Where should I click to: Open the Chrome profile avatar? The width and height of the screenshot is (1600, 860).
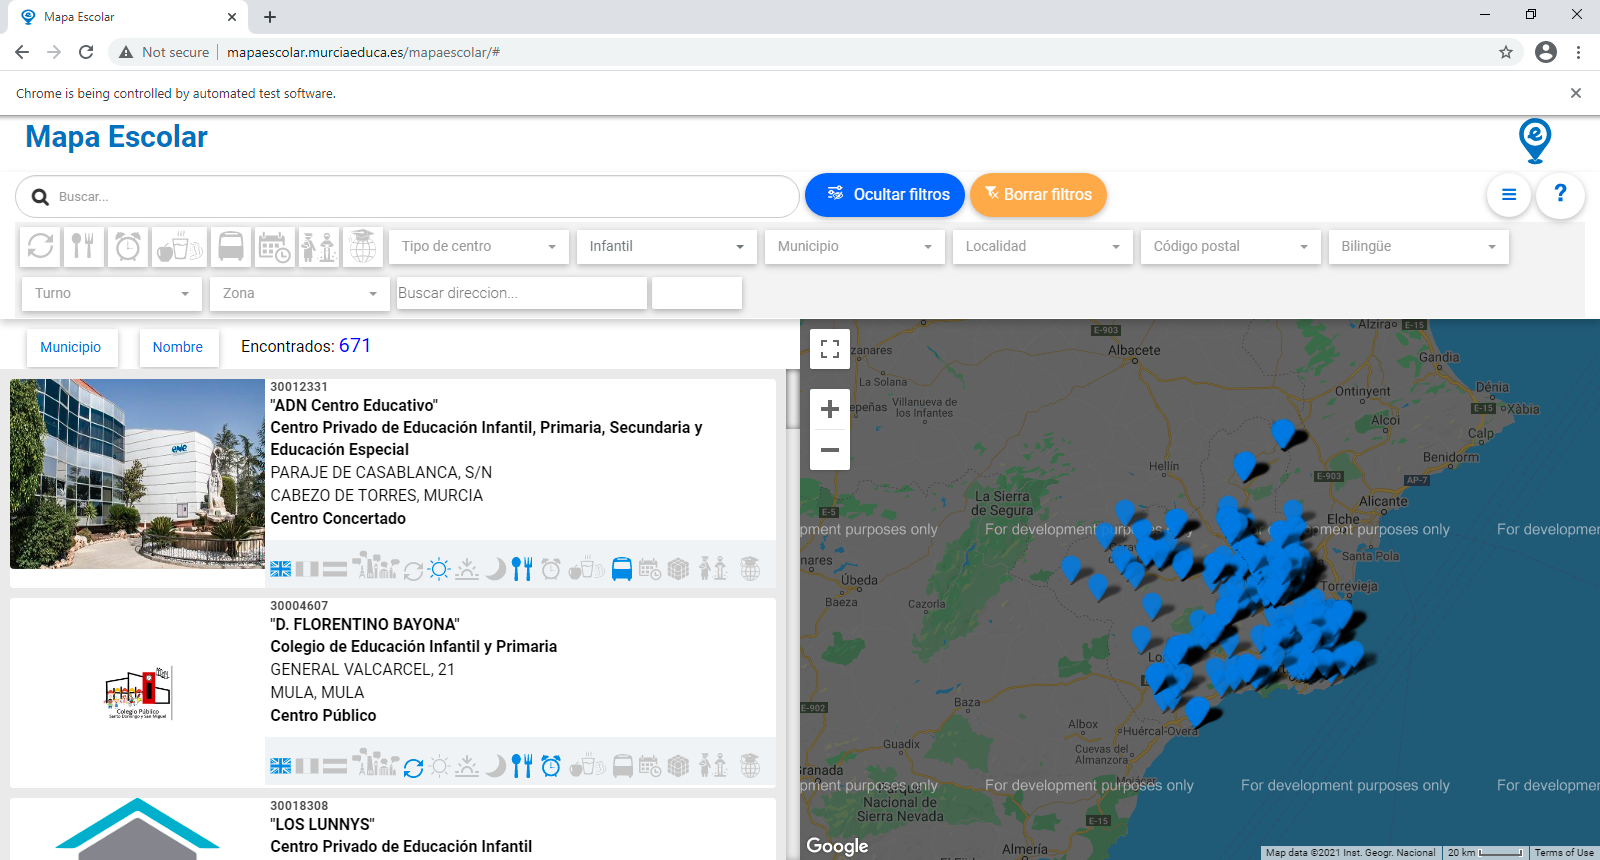[1546, 52]
